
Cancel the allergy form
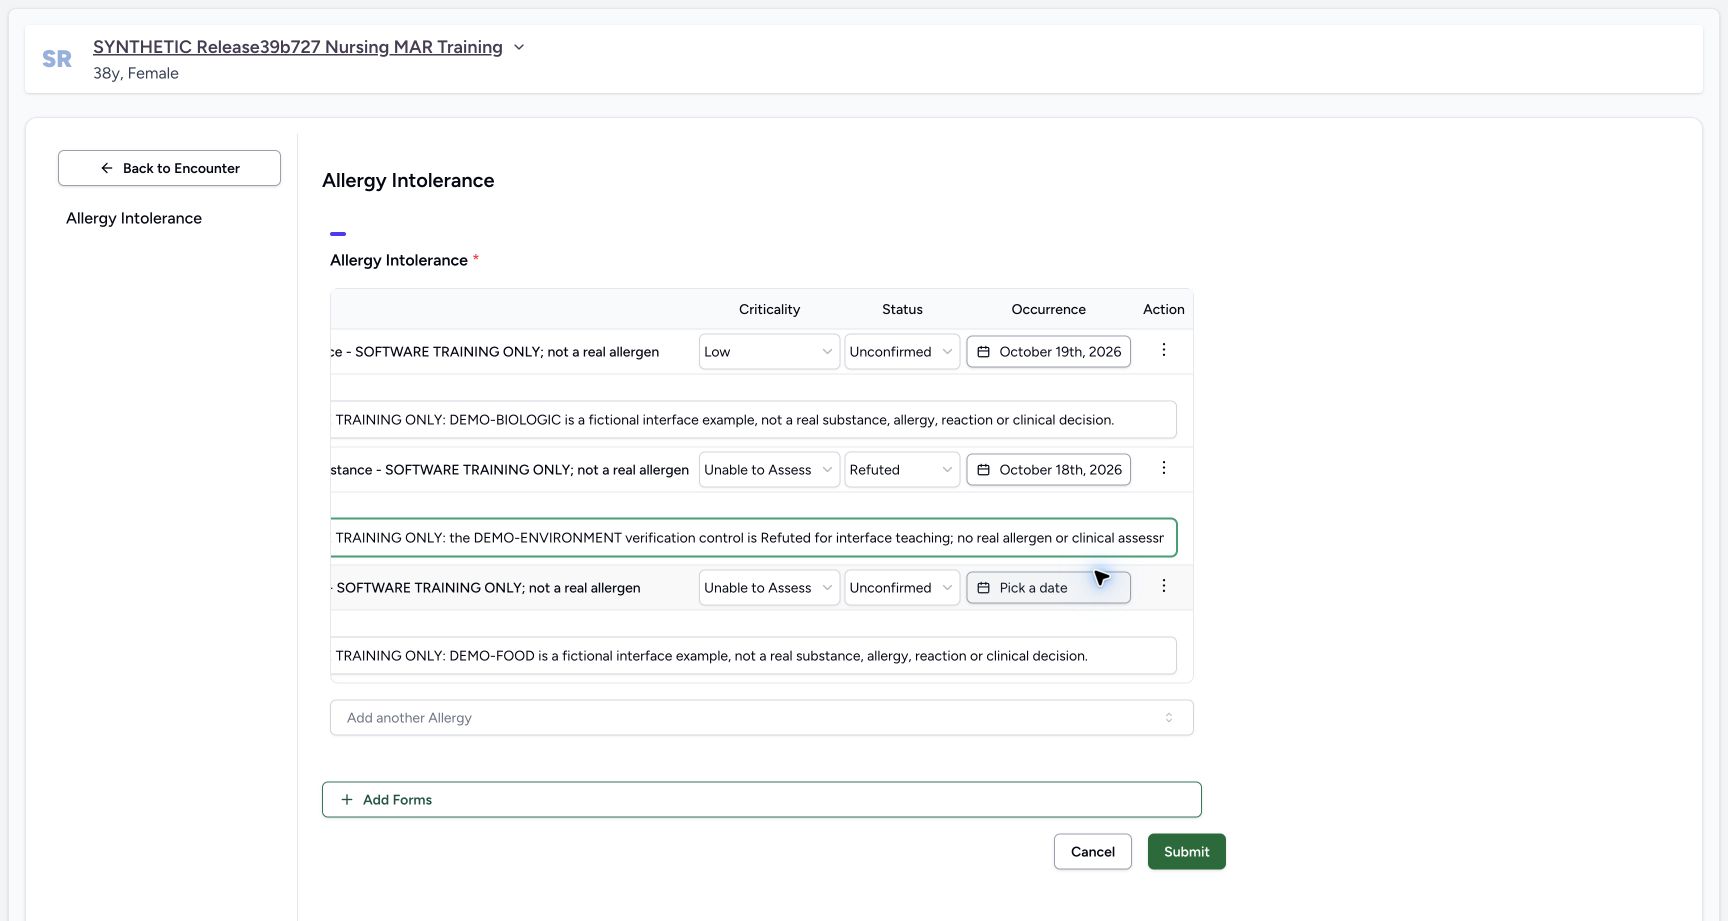point(1092,852)
